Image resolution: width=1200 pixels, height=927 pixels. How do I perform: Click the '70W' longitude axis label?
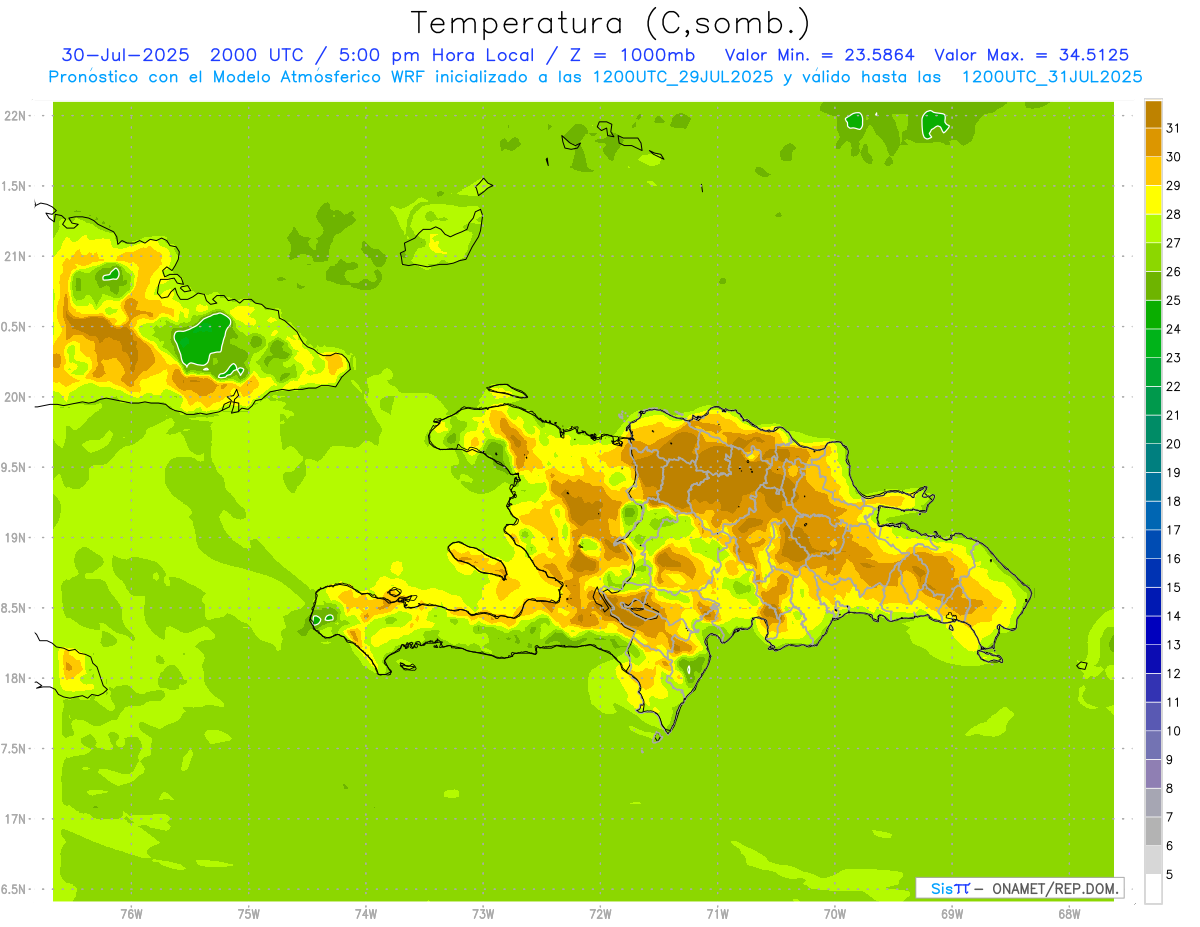(835, 914)
